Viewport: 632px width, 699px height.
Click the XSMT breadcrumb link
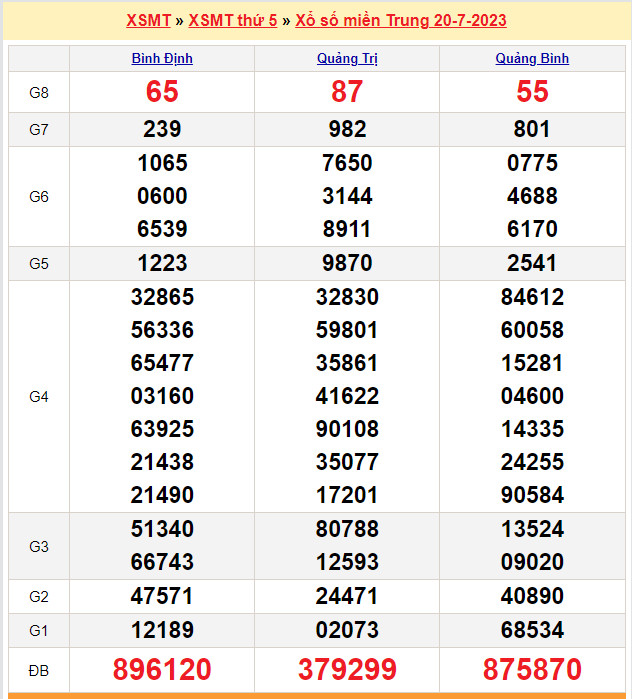tap(148, 20)
